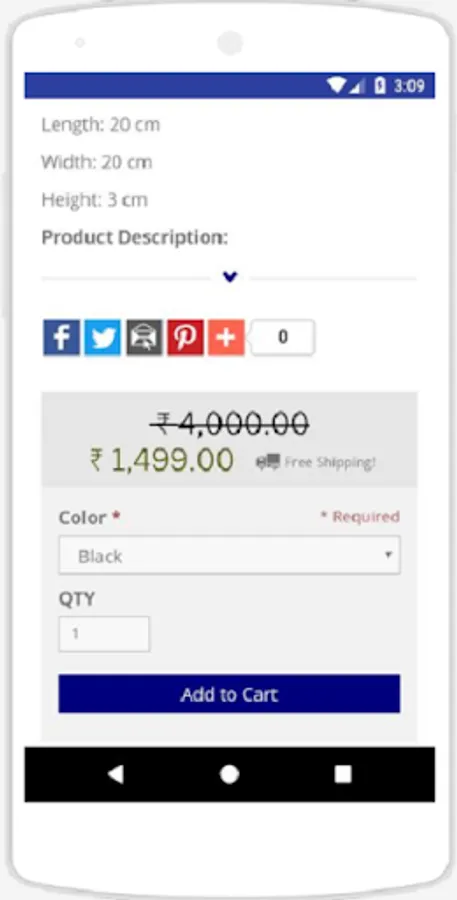
Task: Click the Color dropdown arrow
Action: coord(388,555)
